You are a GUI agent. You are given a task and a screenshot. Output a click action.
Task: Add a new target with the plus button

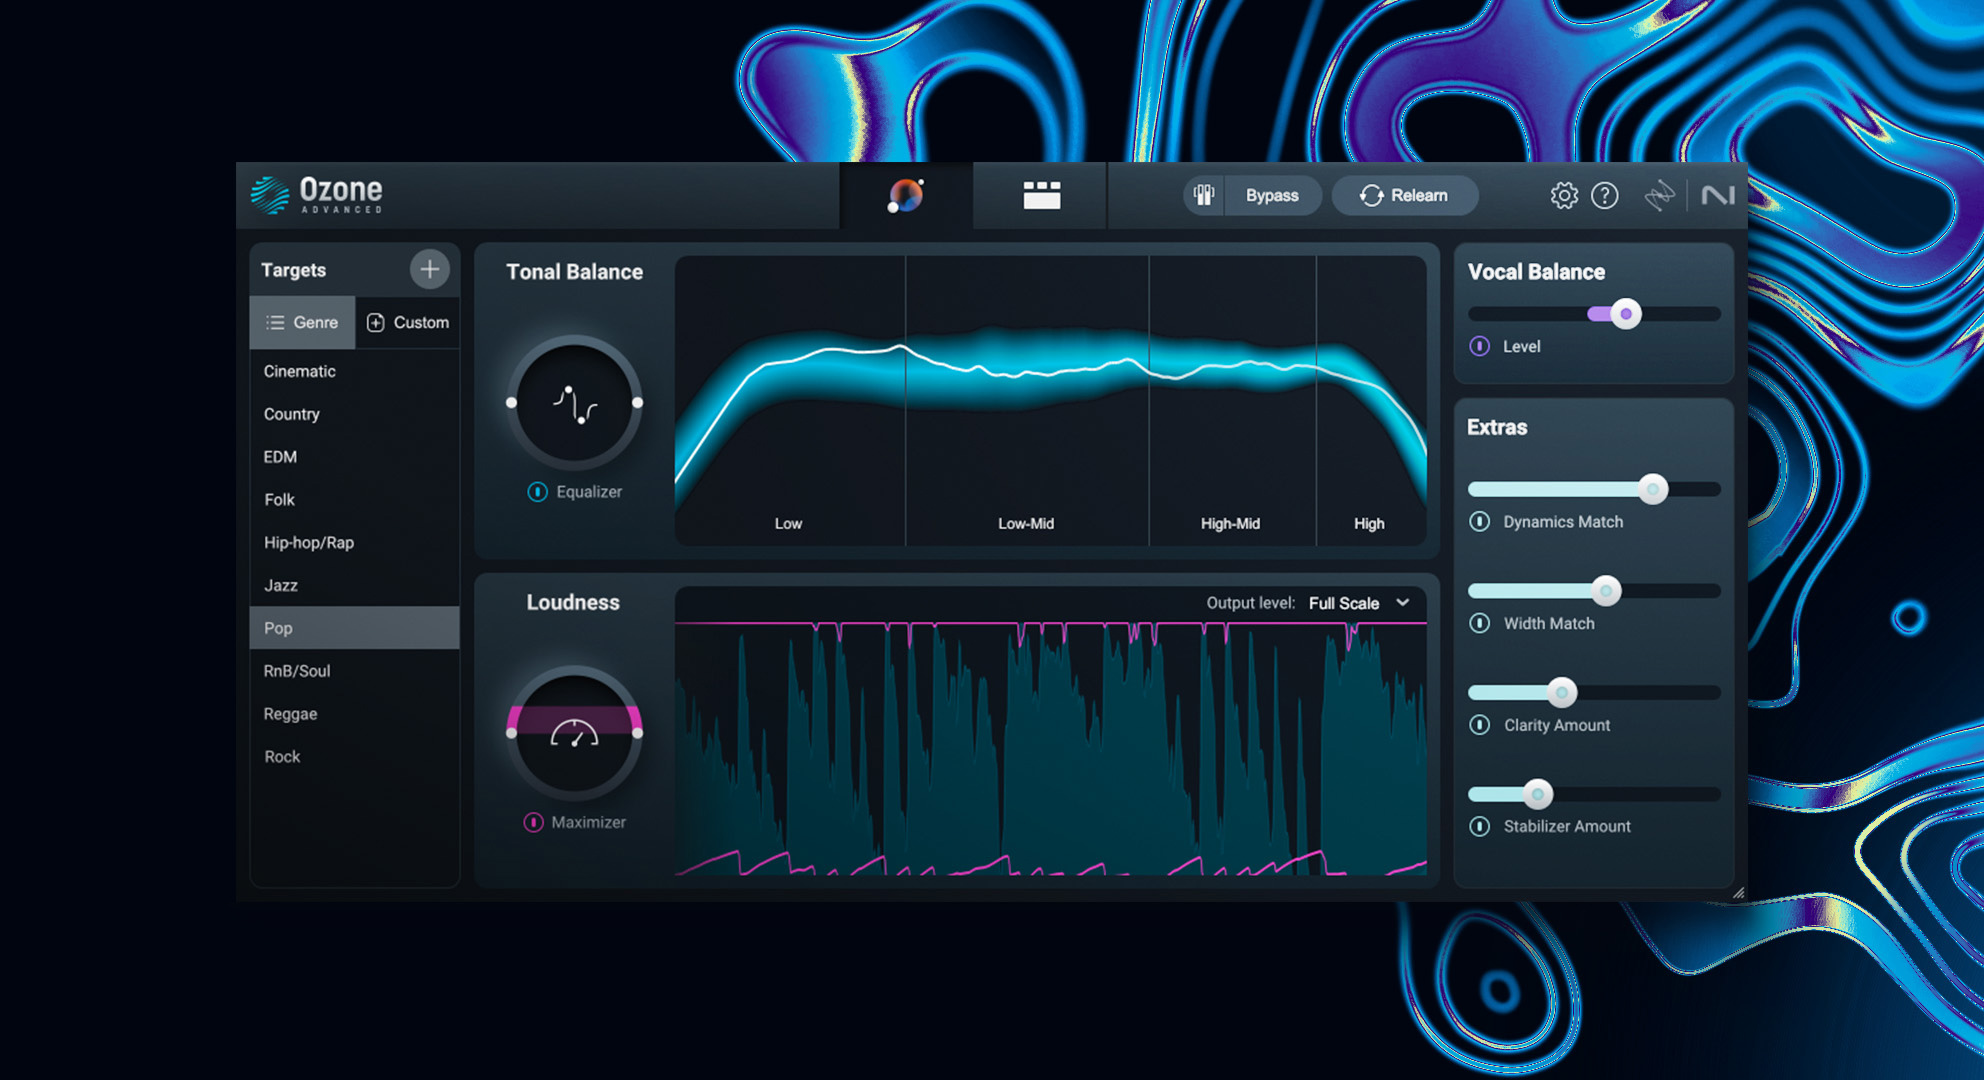coord(430,268)
